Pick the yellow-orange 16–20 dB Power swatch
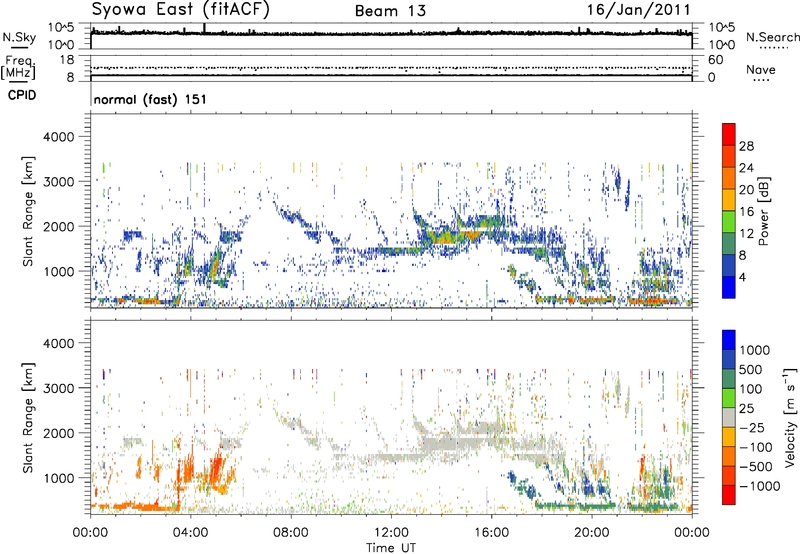Screen dimensions: 800x554 729,200
